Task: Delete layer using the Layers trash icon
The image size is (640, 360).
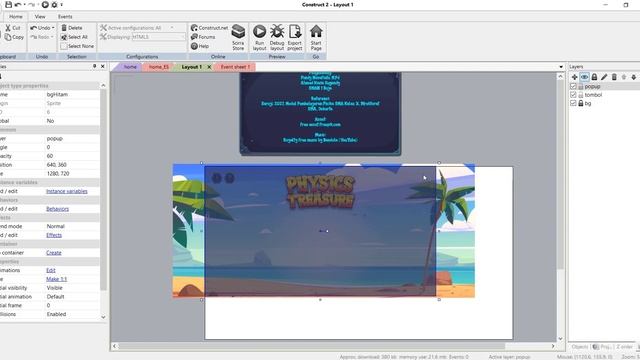Action: coord(614,77)
